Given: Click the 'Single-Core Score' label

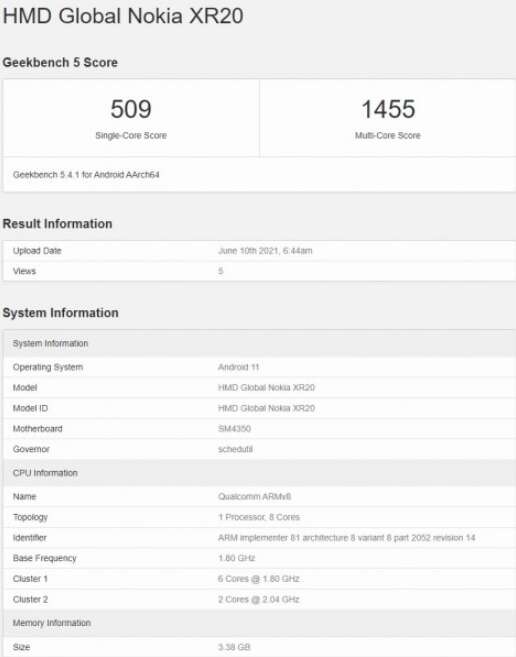Looking at the screenshot, I should (x=131, y=135).
